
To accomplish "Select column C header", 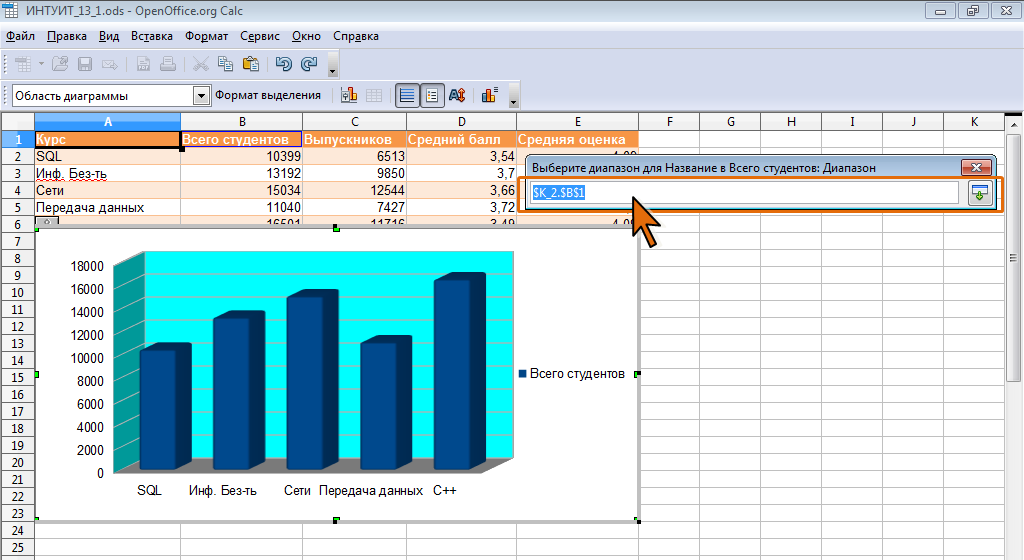I will [355, 121].
